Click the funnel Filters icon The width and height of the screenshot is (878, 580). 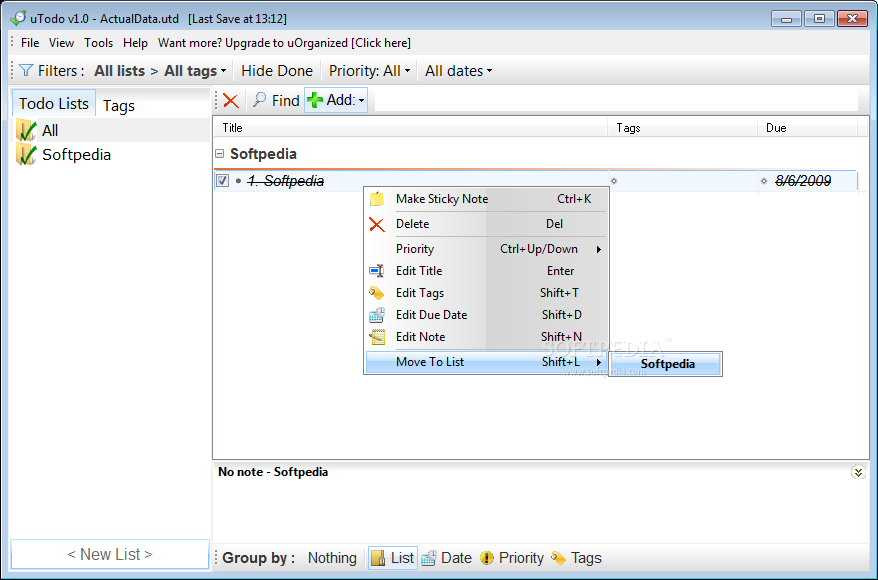point(26,71)
